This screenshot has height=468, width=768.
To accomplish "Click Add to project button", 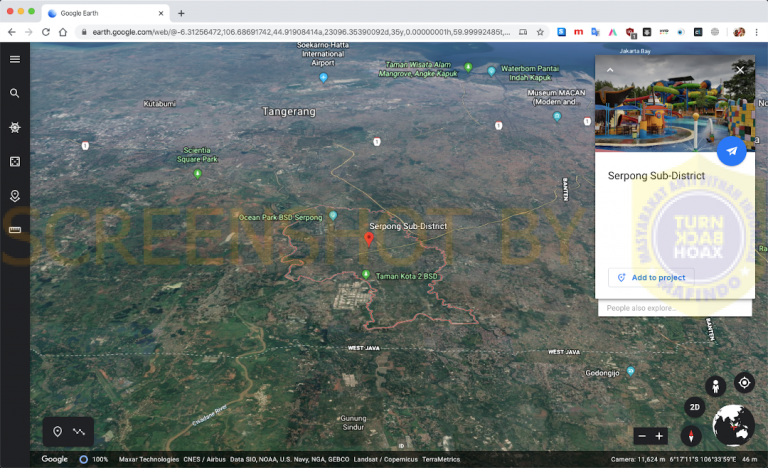I will (651, 277).
